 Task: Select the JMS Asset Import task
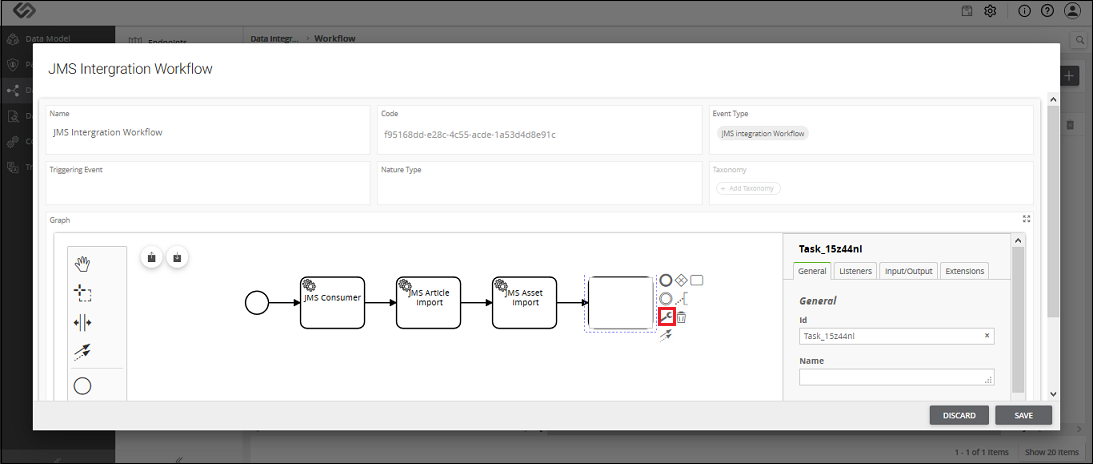525,302
